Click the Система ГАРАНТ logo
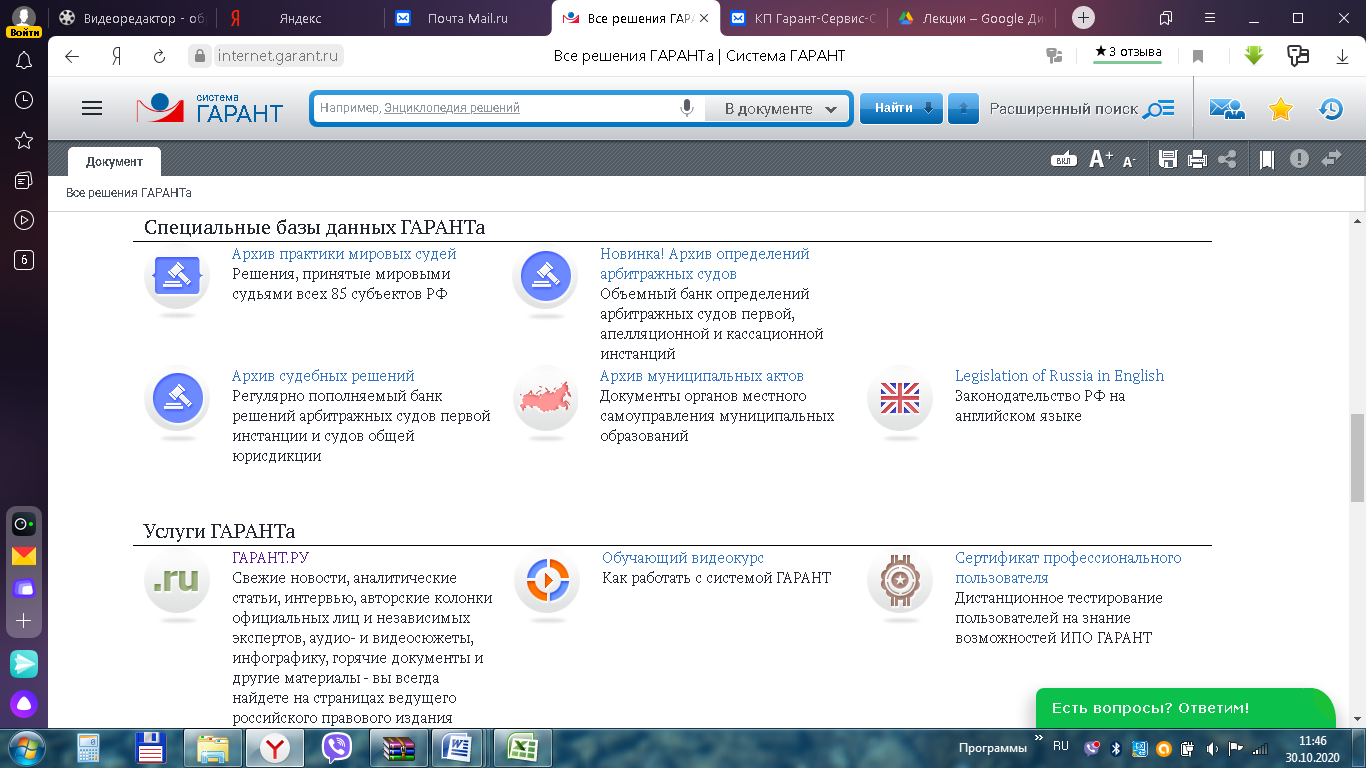The height and width of the screenshot is (768, 1366). (x=210, y=108)
